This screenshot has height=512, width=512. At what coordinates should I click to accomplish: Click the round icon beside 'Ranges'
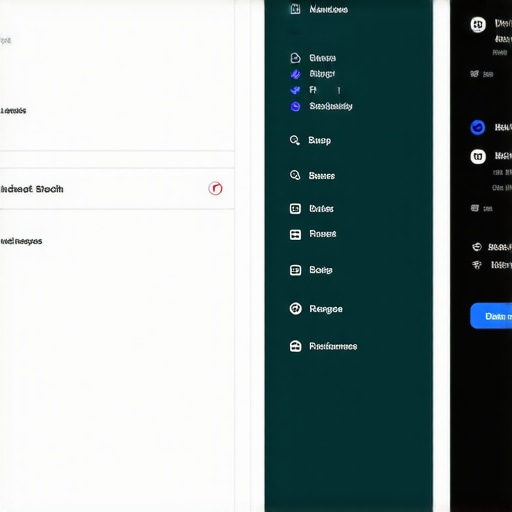coord(295,309)
